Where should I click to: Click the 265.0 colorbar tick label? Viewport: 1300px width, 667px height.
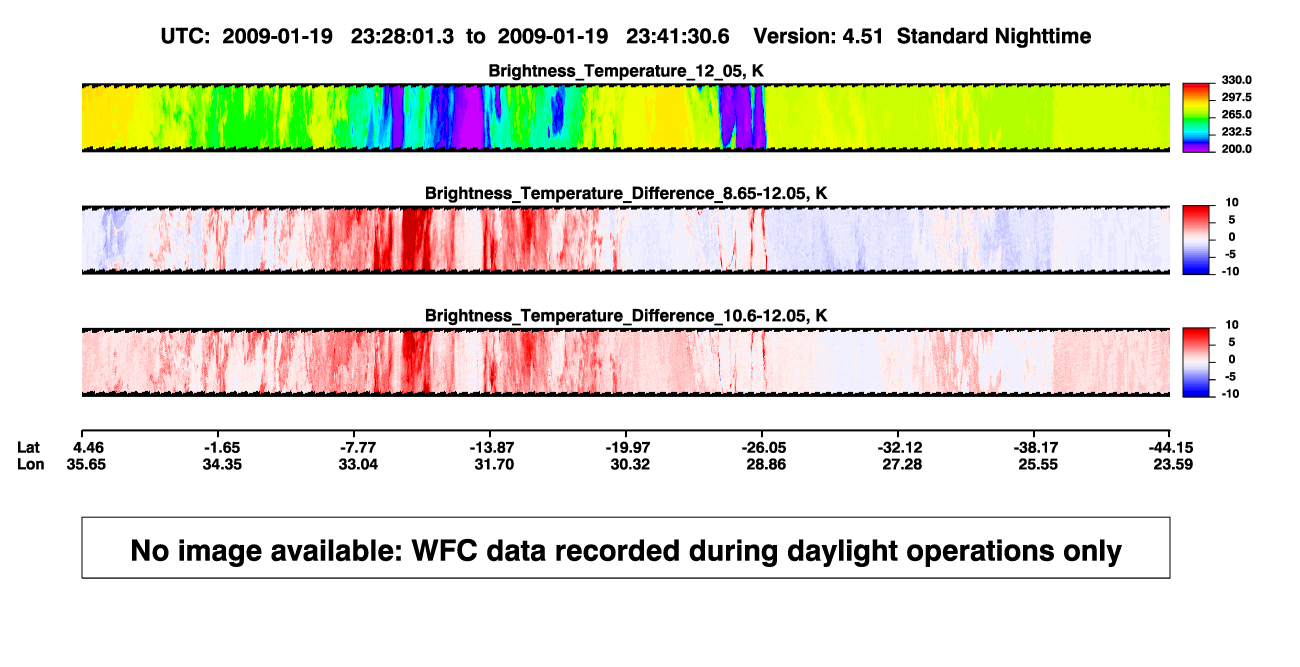[1236, 114]
